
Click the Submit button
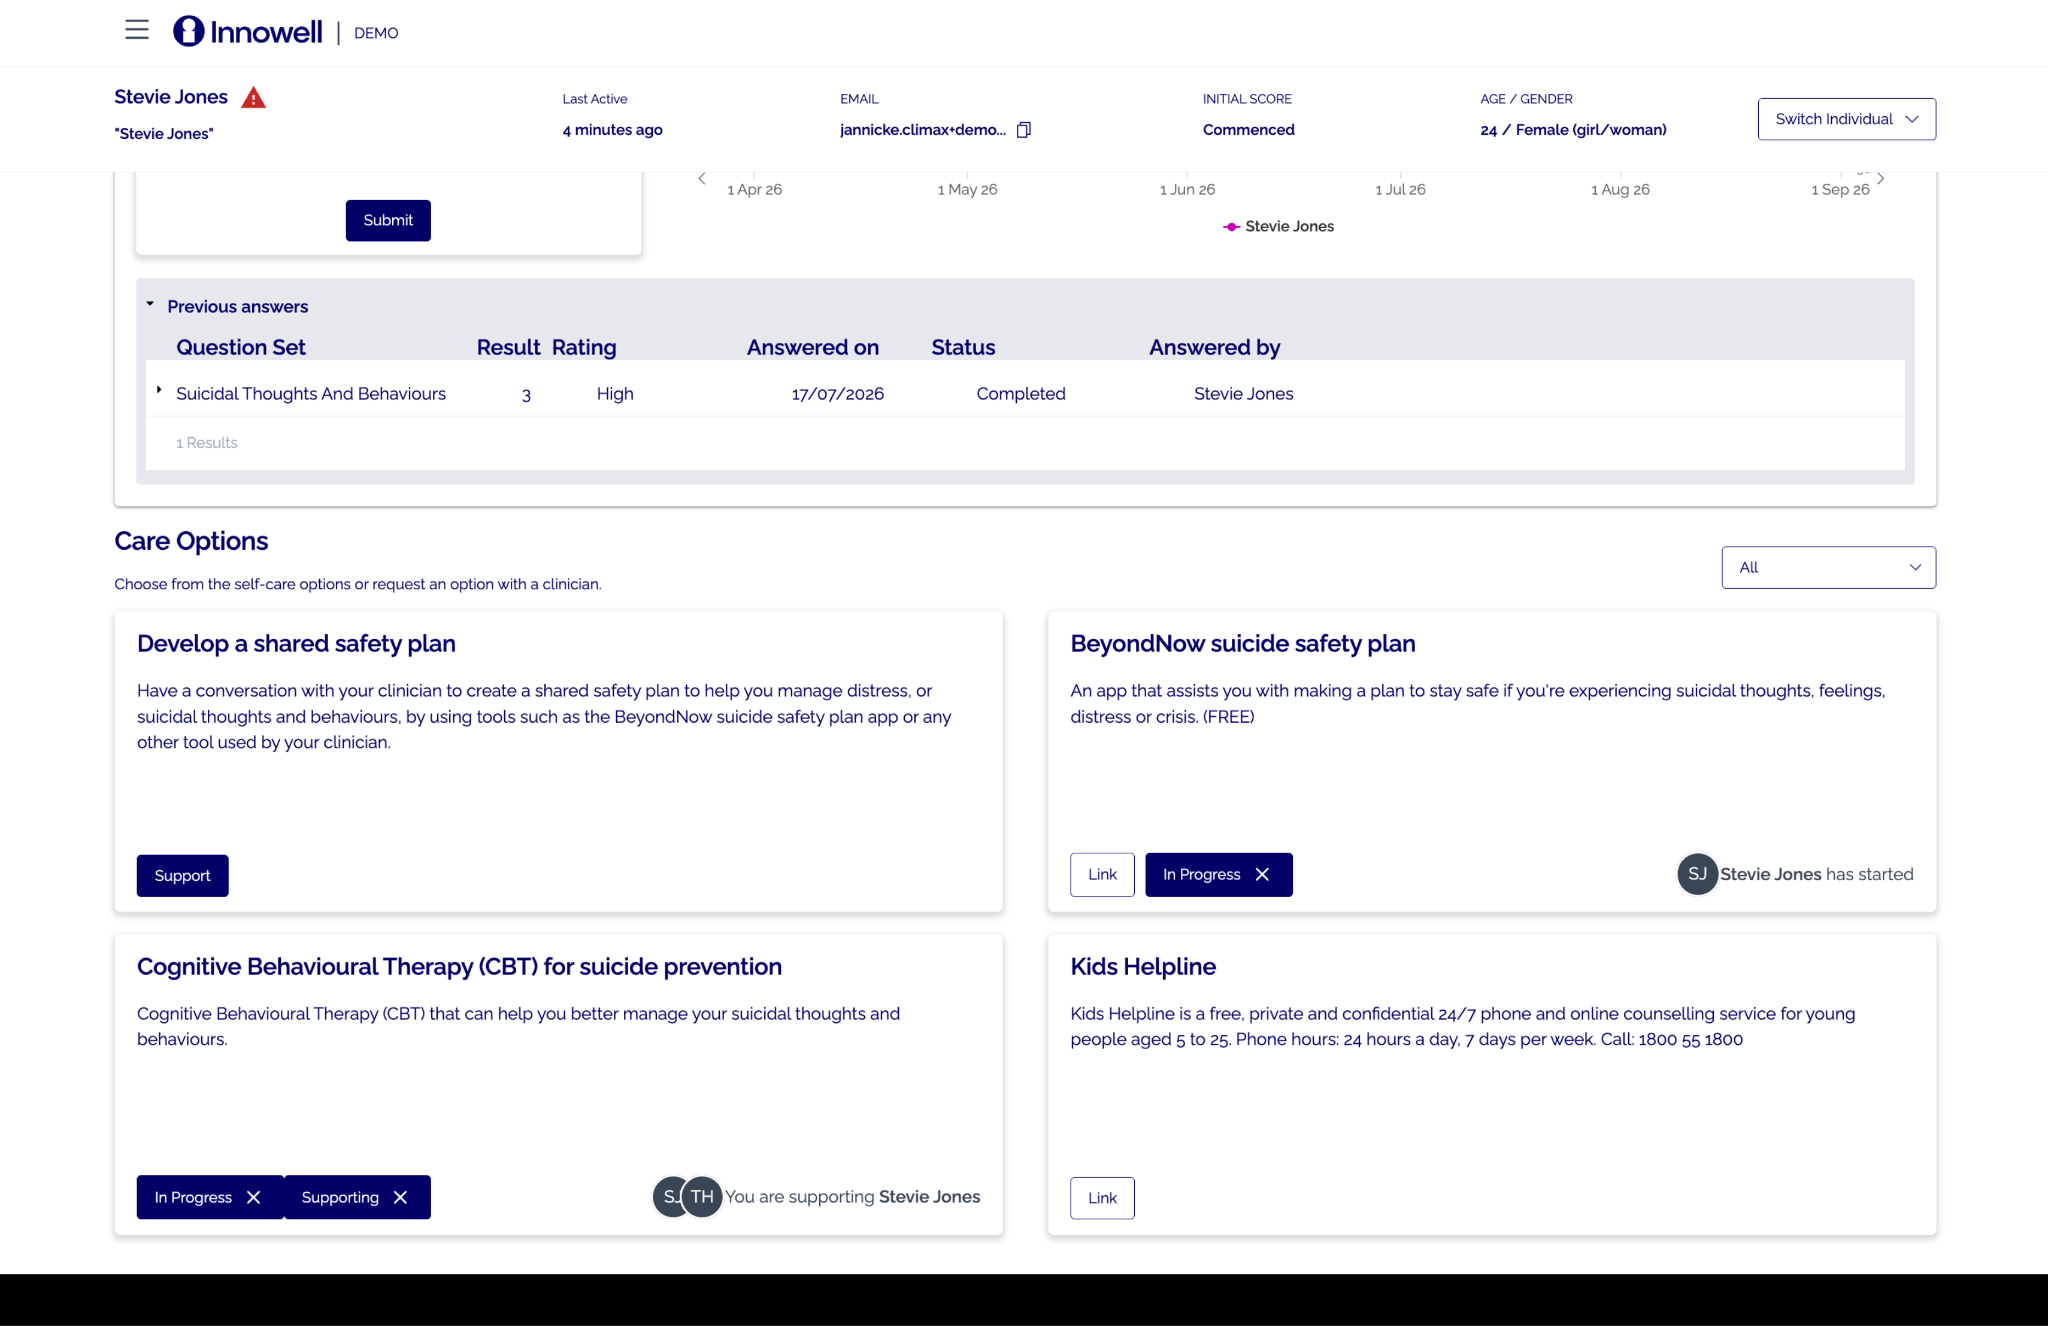coord(388,221)
